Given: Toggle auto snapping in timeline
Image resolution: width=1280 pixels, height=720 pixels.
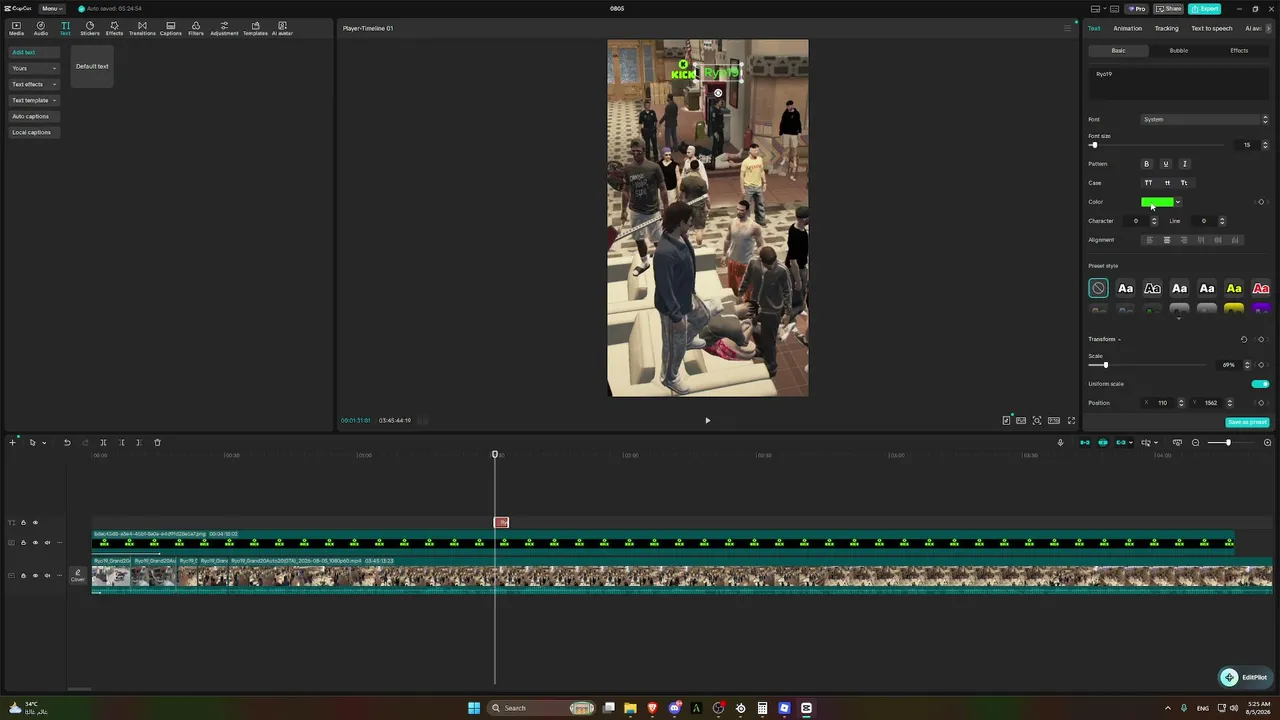Looking at the screenshot, I should [x=1103, y=443].
